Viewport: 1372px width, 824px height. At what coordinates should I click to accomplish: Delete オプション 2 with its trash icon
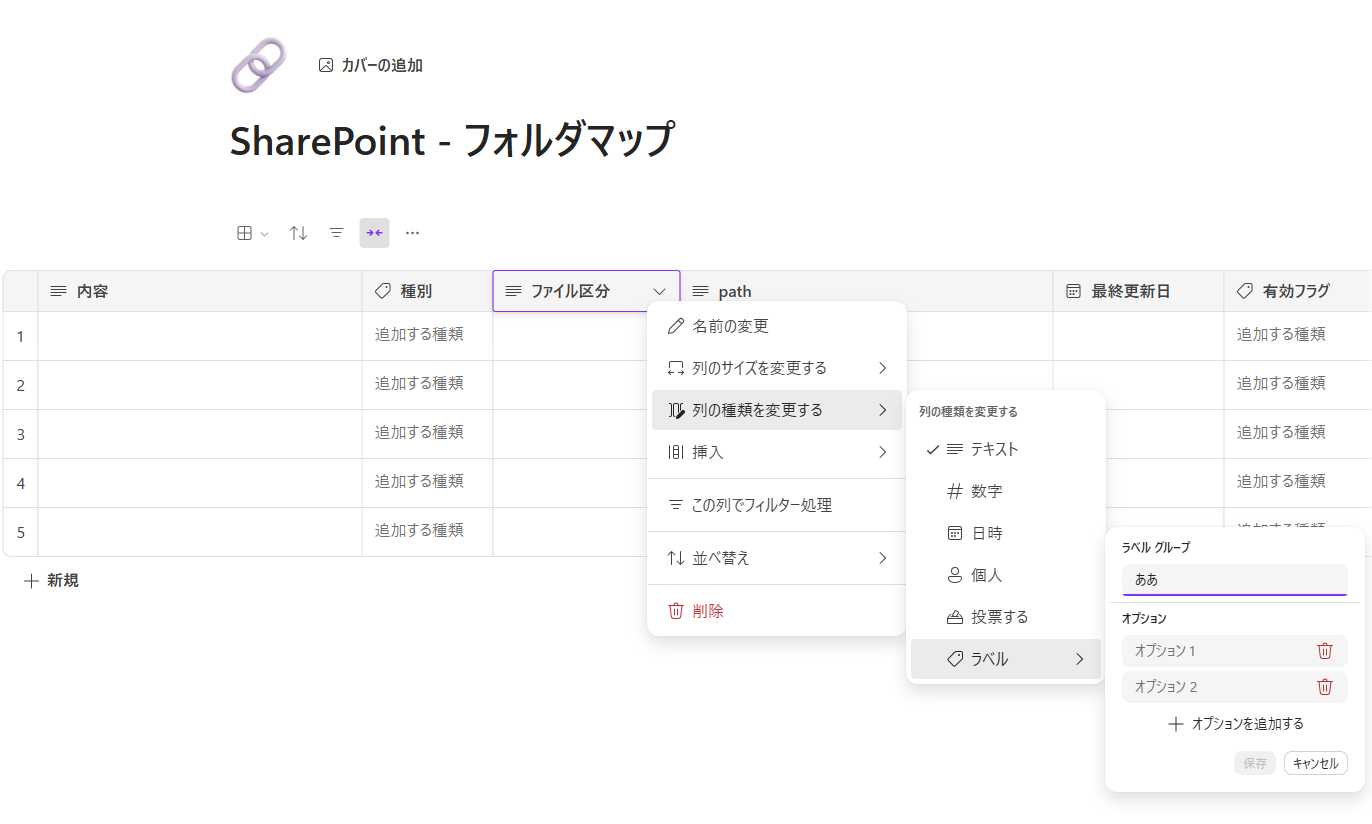(x=1325, y=687)
